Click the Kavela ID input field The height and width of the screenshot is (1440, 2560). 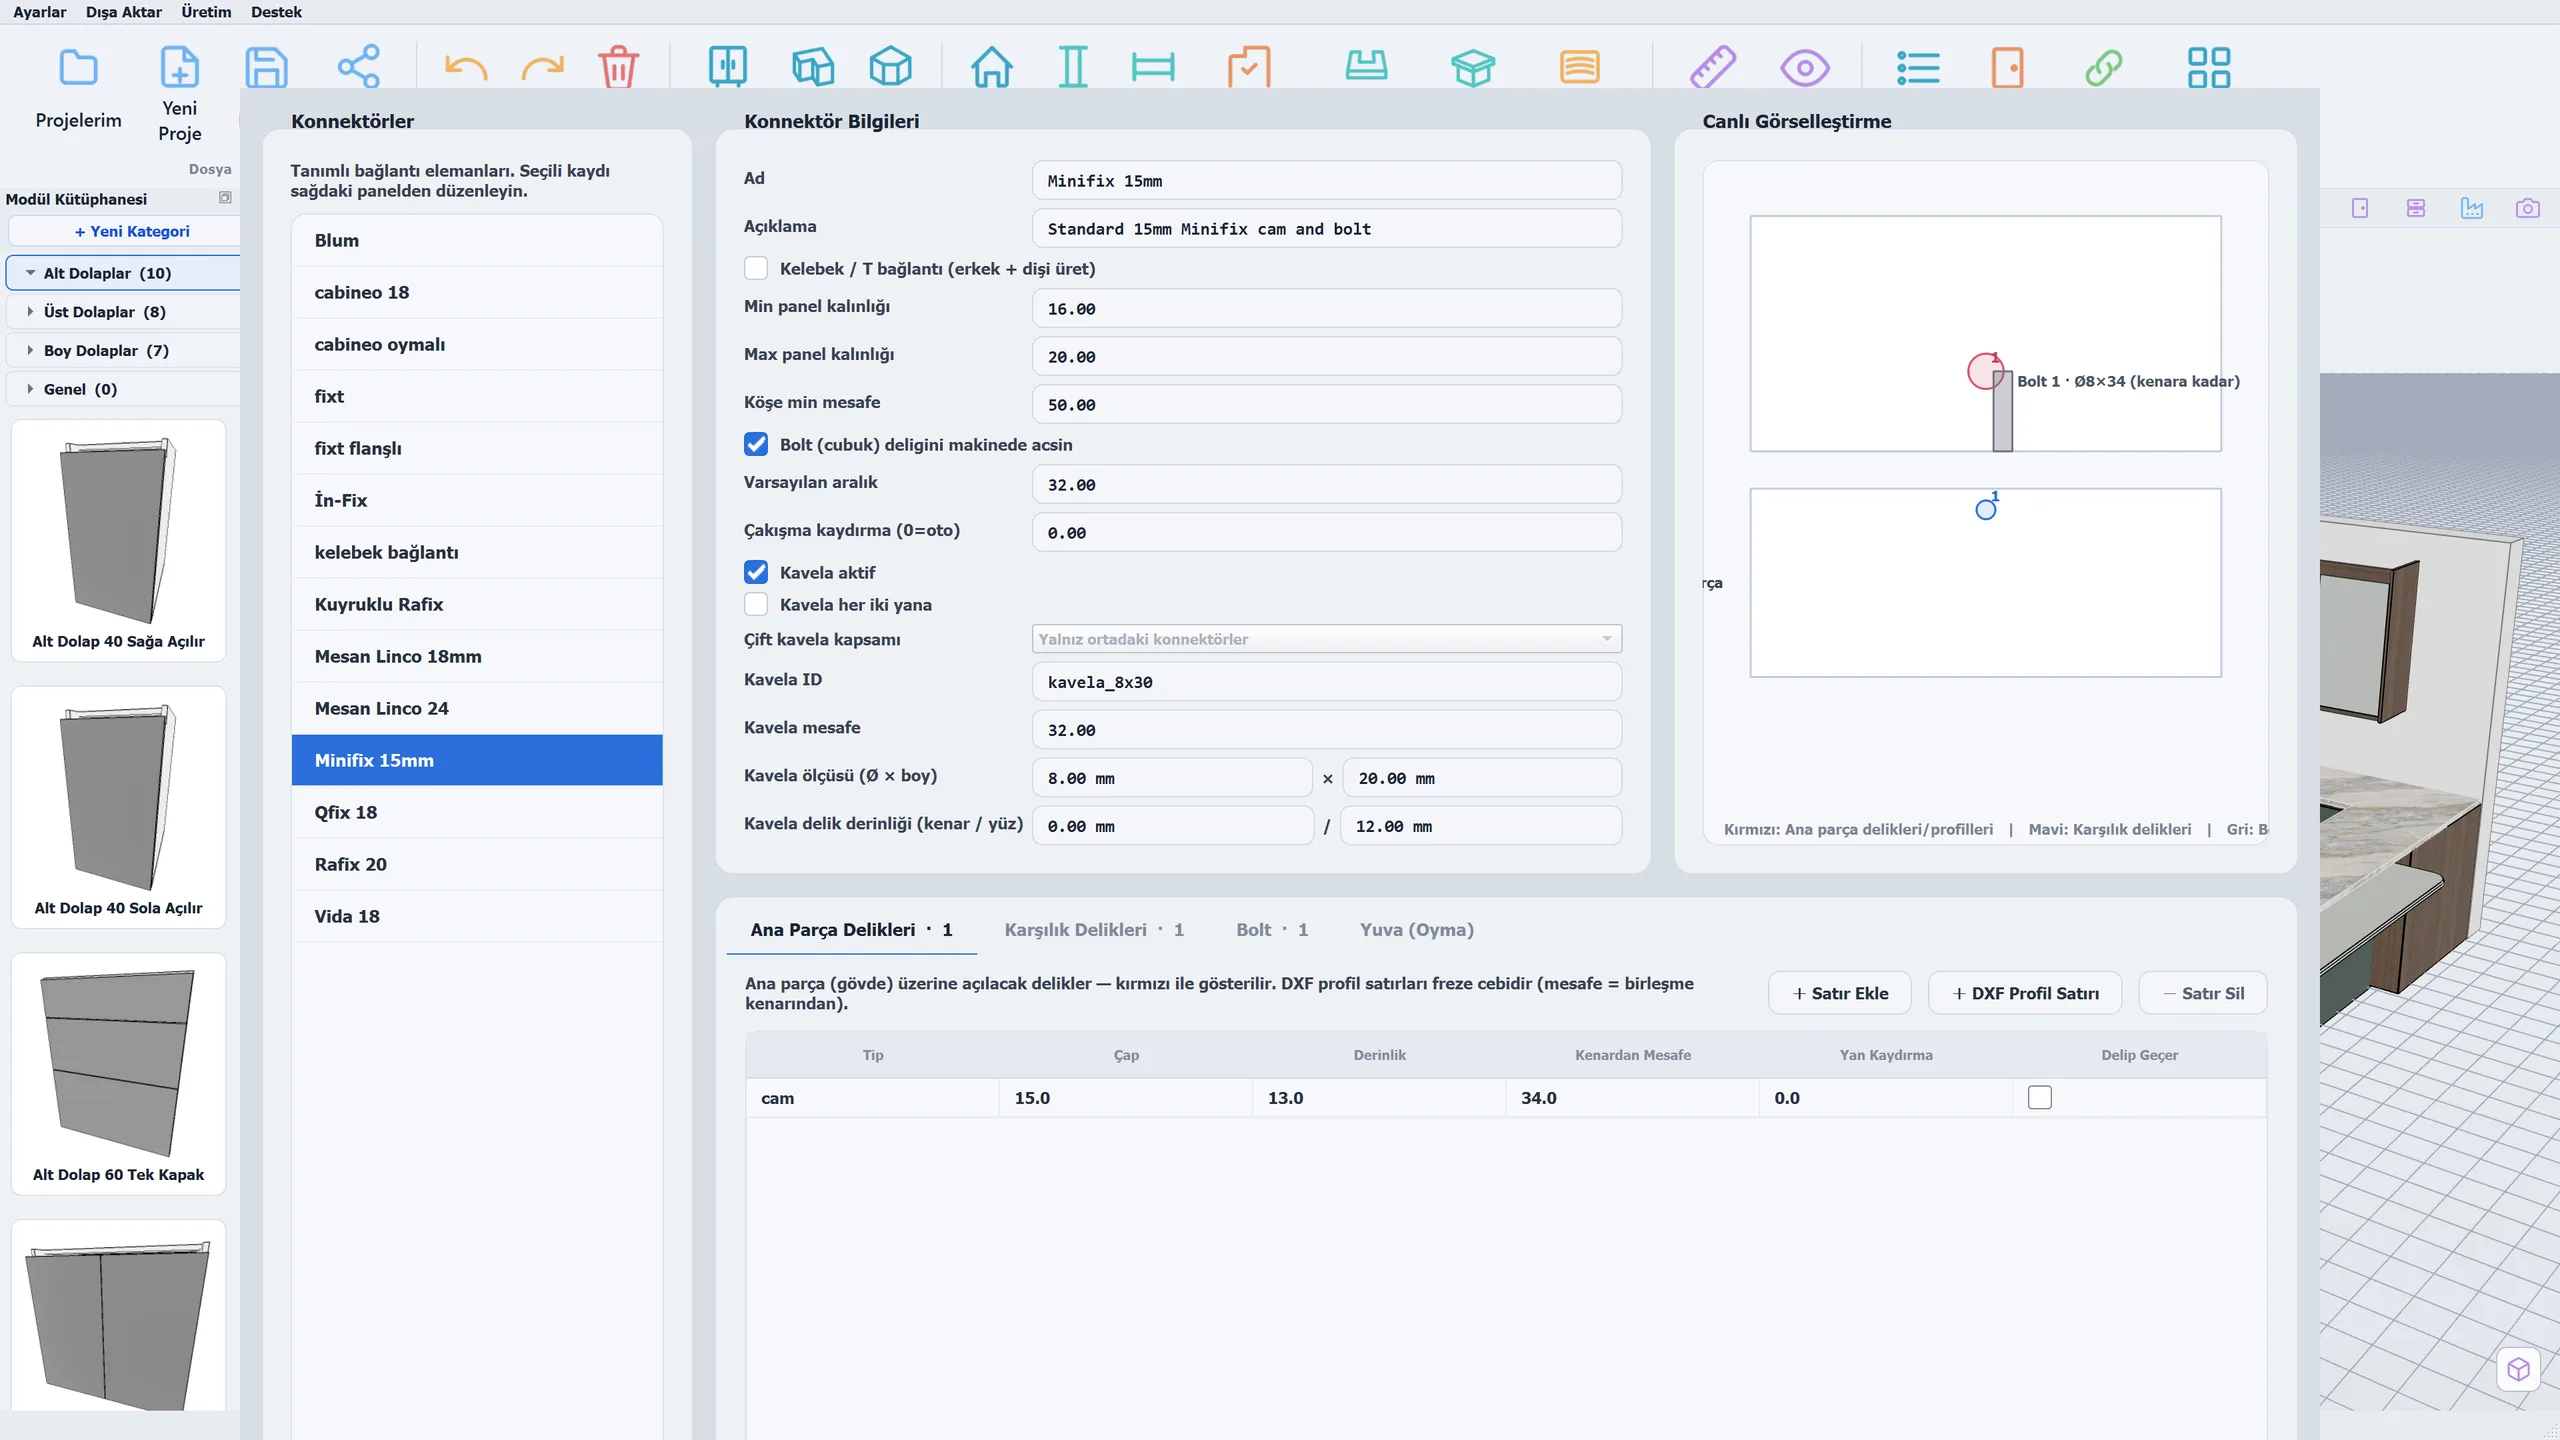1326,681
